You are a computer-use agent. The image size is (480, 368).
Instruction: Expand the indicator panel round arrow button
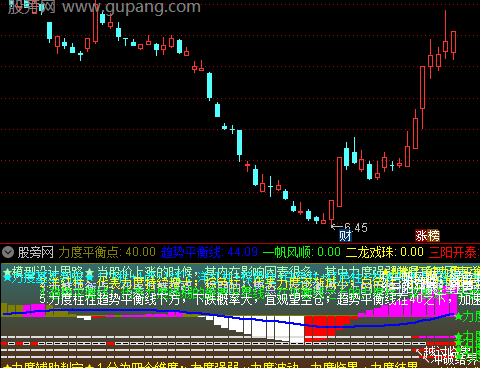[8, 252]
